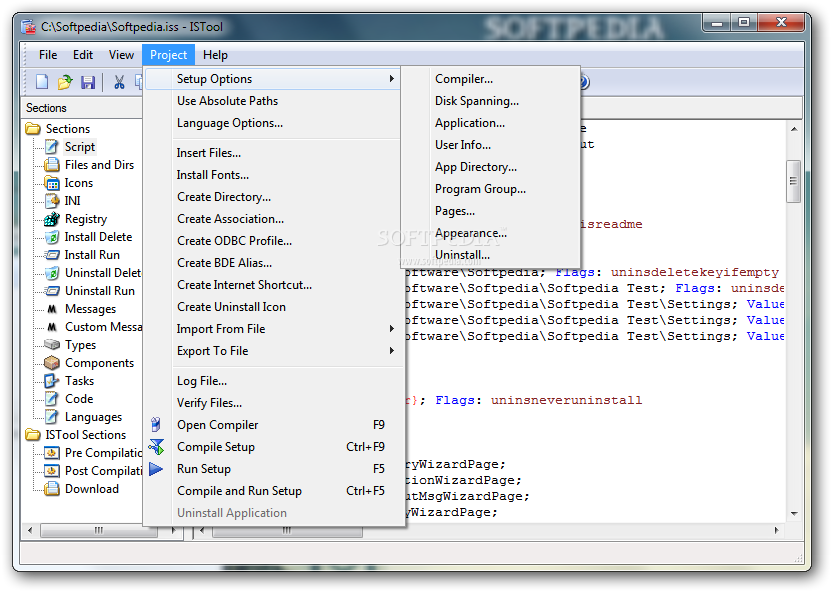Click the INI section icon
832x592 pixels.
pyautogui.click(x=51, y=201)
